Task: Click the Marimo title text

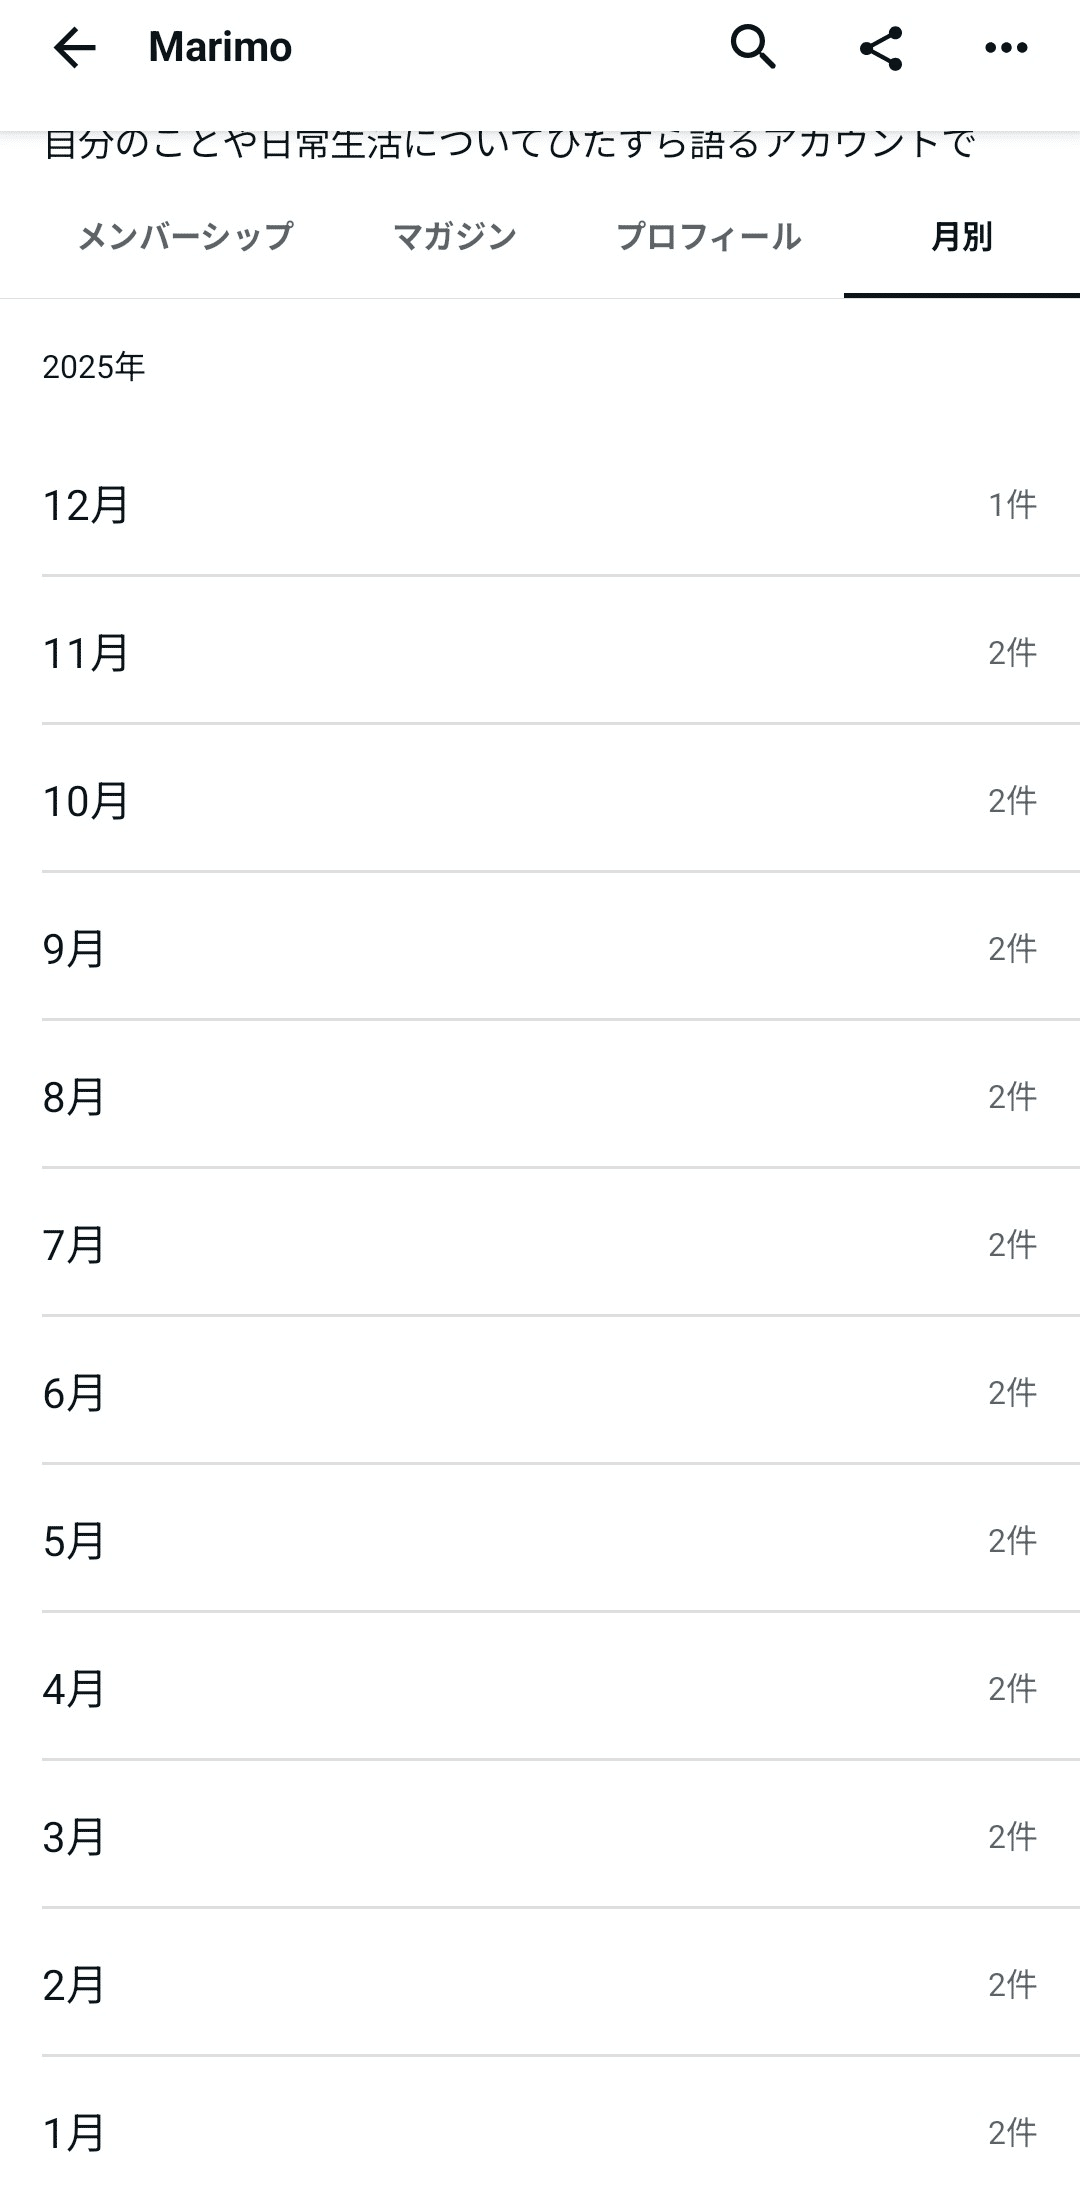Action: (x=220, y=47)
